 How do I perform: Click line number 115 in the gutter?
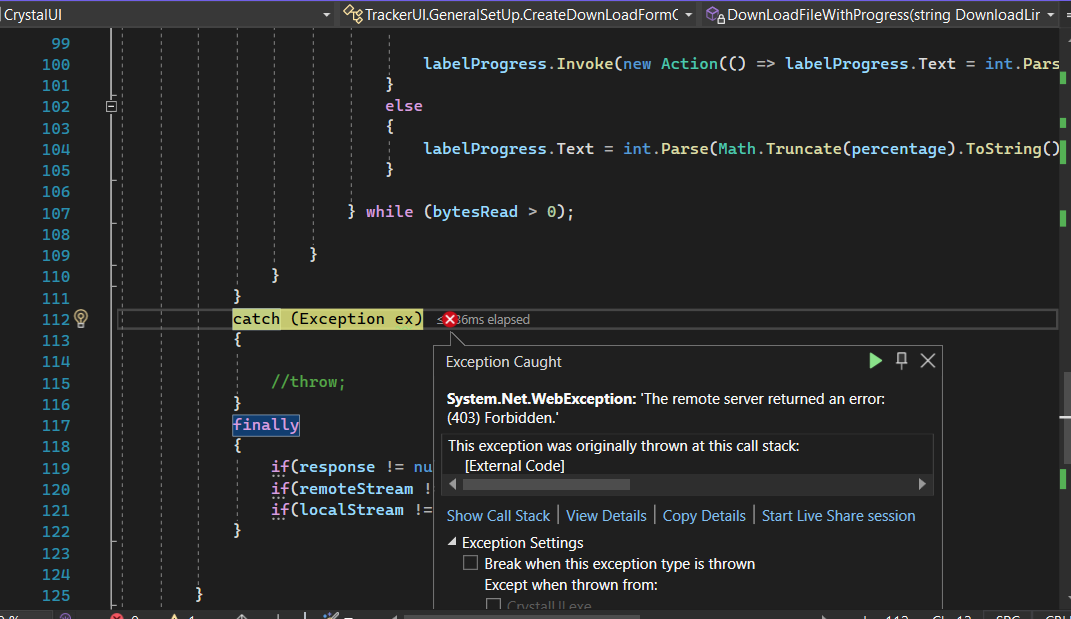coord(56,383)
